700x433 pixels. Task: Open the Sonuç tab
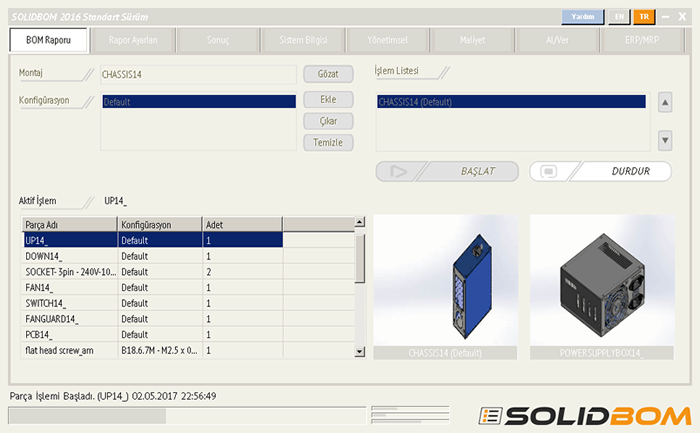click(x=218, y=40)
